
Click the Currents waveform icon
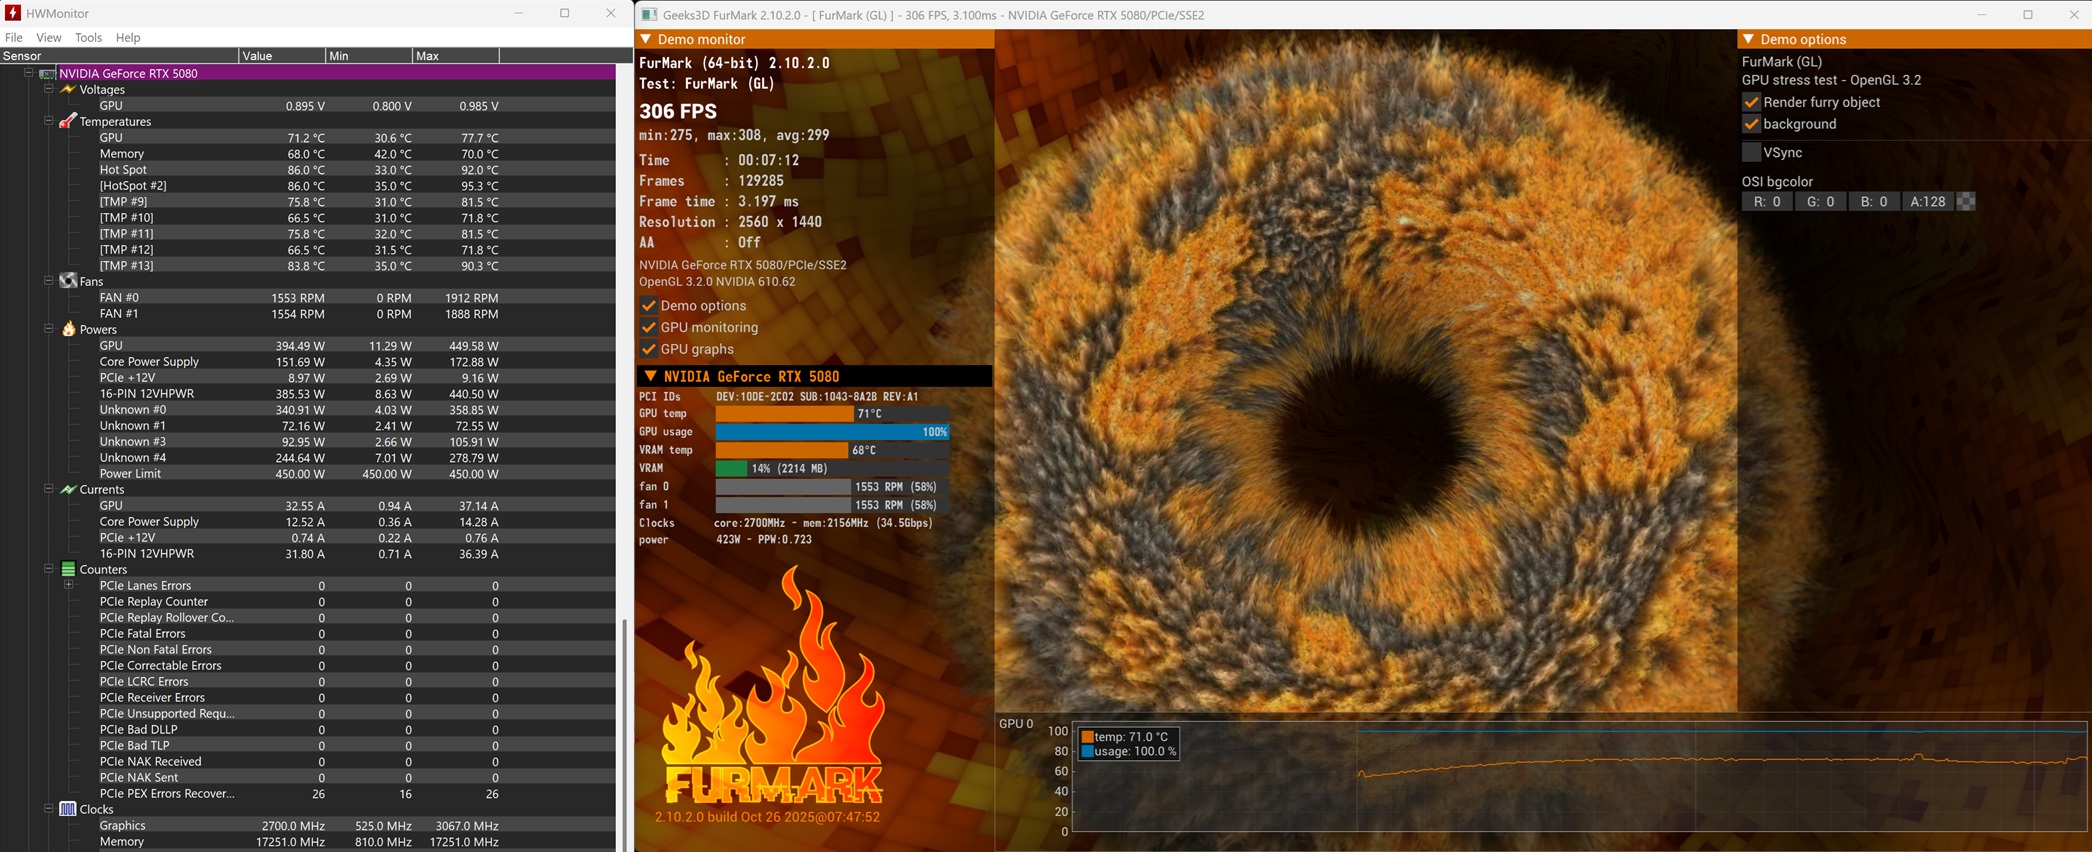(68, 489)
